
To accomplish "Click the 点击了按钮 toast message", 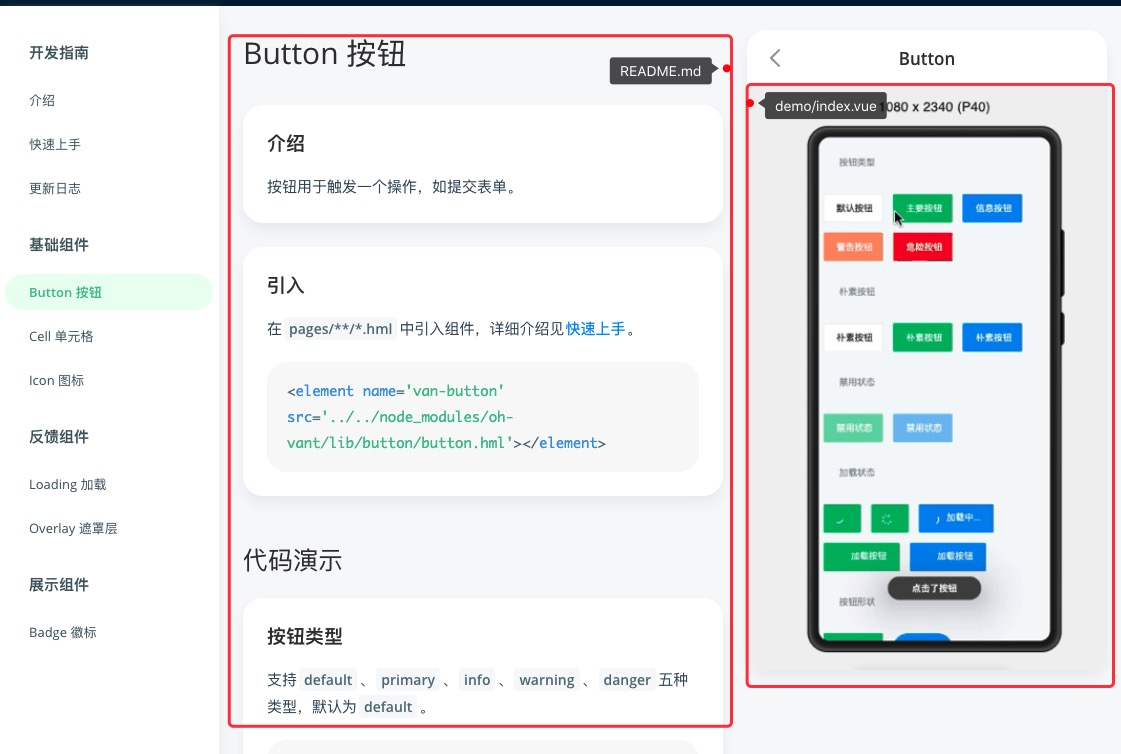I will pyautogui.click(x=934, y=588).
